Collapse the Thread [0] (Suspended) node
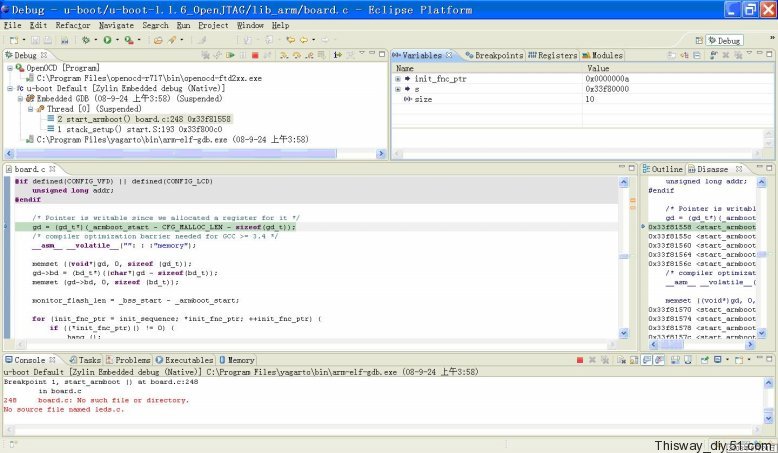Viewport: 778px width, 453px height. point(30,109)
